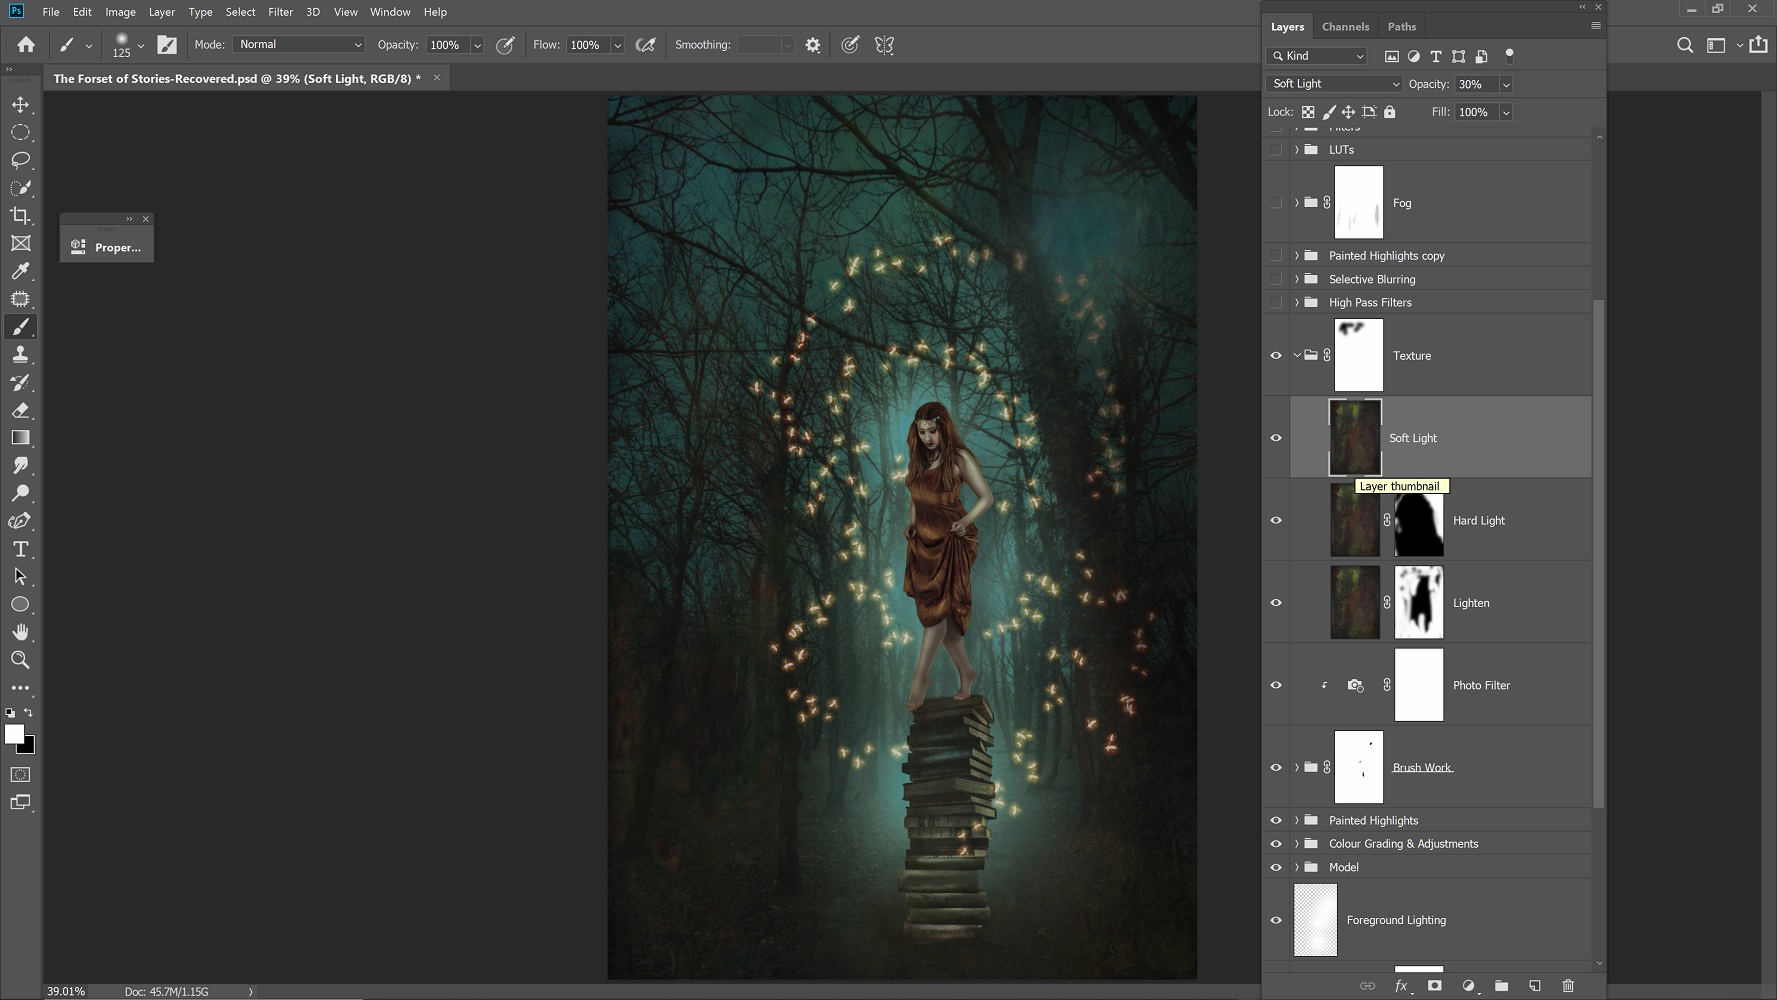Switch to the Channels tab
Image resolution: width=1777 pixels, height=1000 pixels.
pyautogui.click(x=1345, y=27)
